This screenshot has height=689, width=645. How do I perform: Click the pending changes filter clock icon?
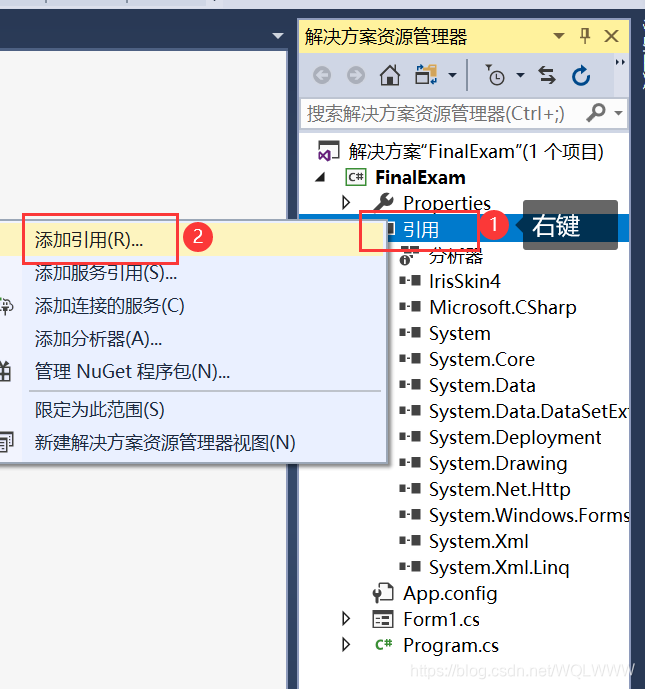(495, 75)
